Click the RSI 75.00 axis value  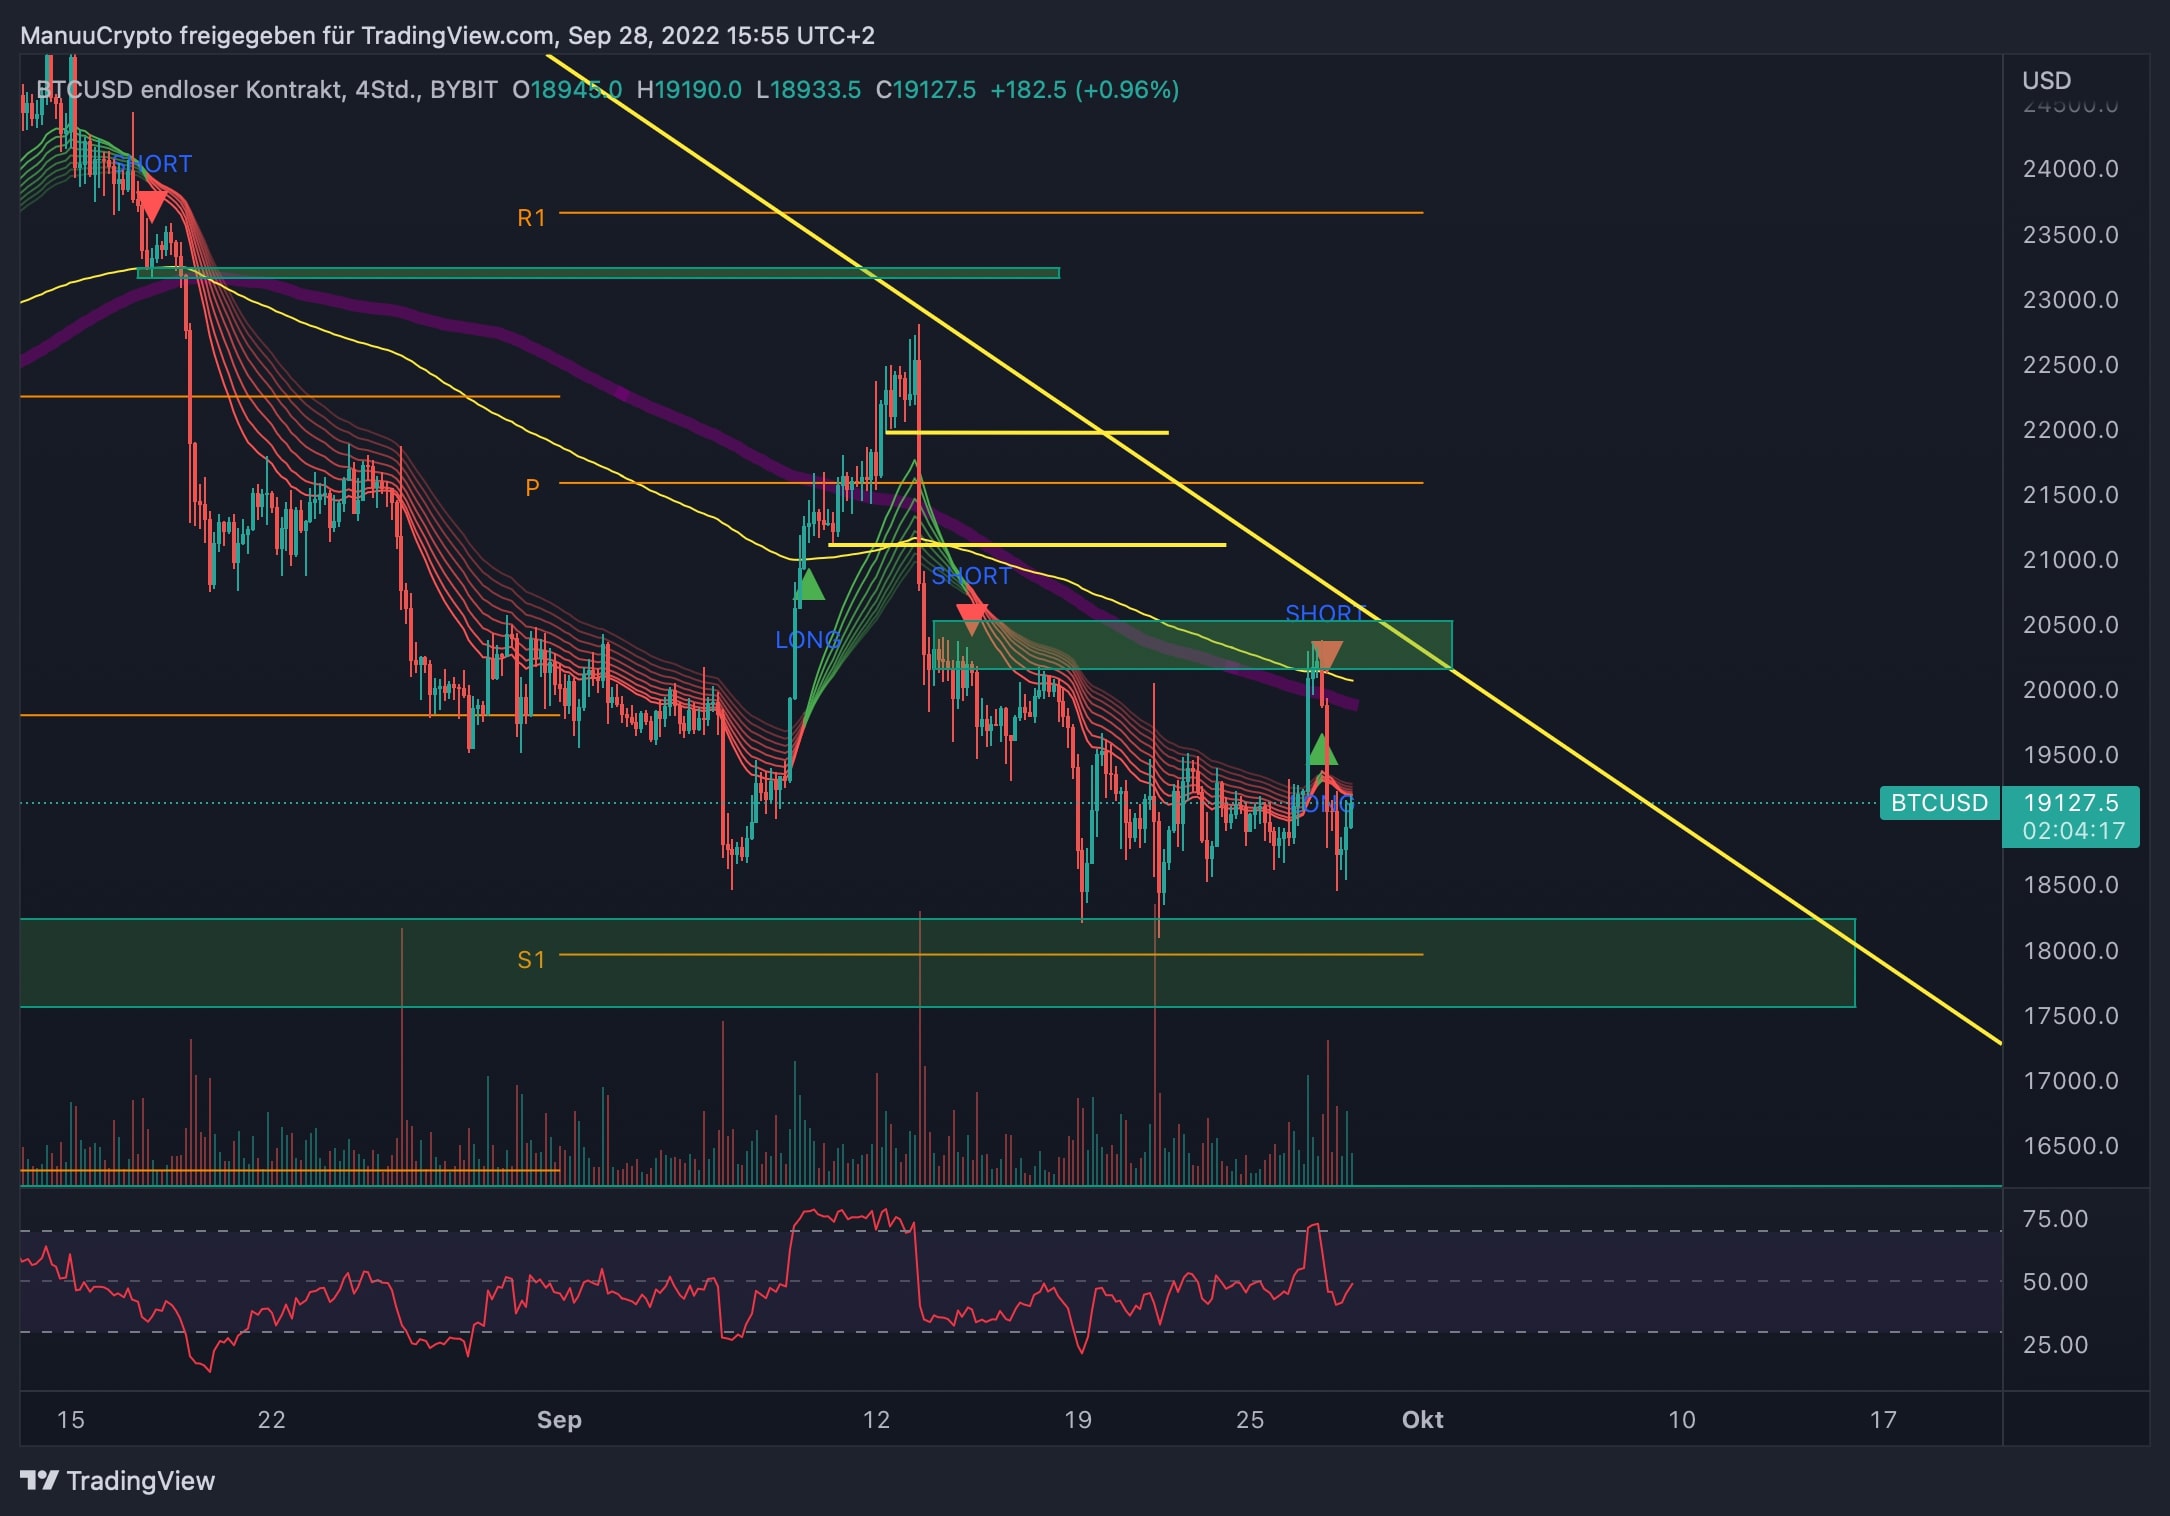(2055, 1219)
